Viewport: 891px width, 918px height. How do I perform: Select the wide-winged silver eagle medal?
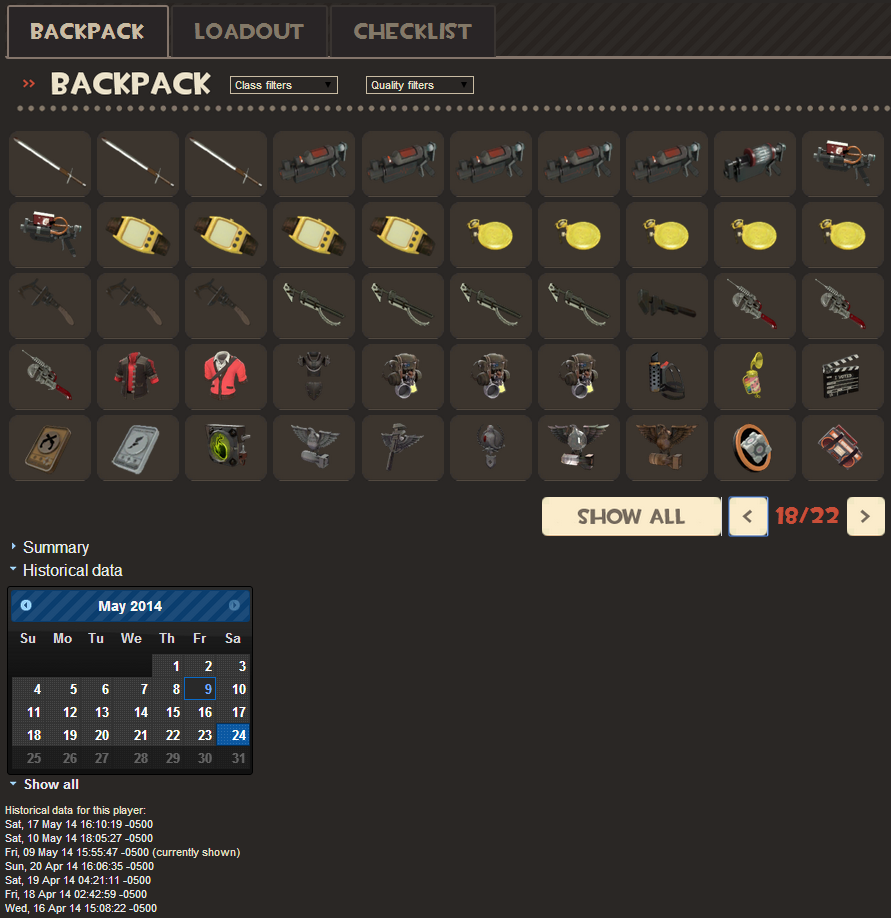point(578,447)
